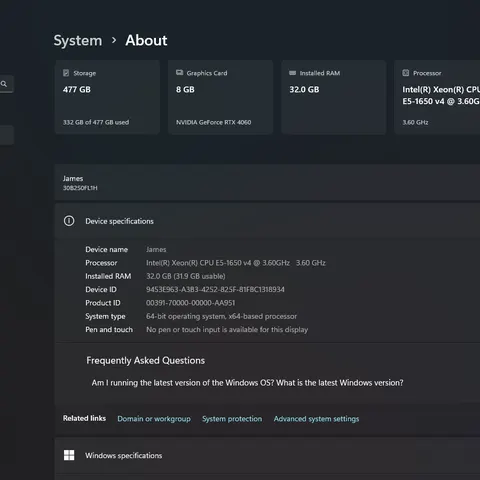The height and width of the screenshot is (480, 480).
Task: Go back to System breadcrumb
Action: [78, 41]
